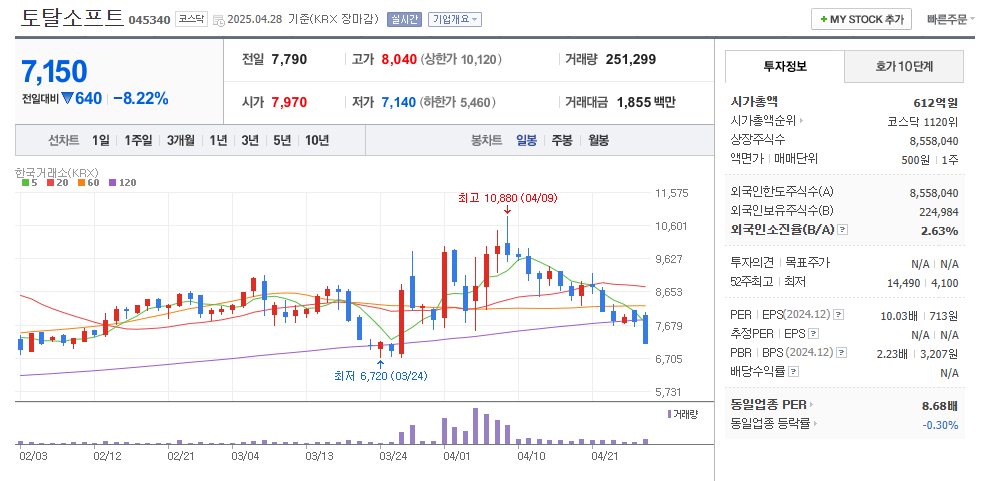Click the 최저 6,720 (03/24) chart marker
Image resolution: width=995 pixels, height=481 pixels.
point(381,376)
